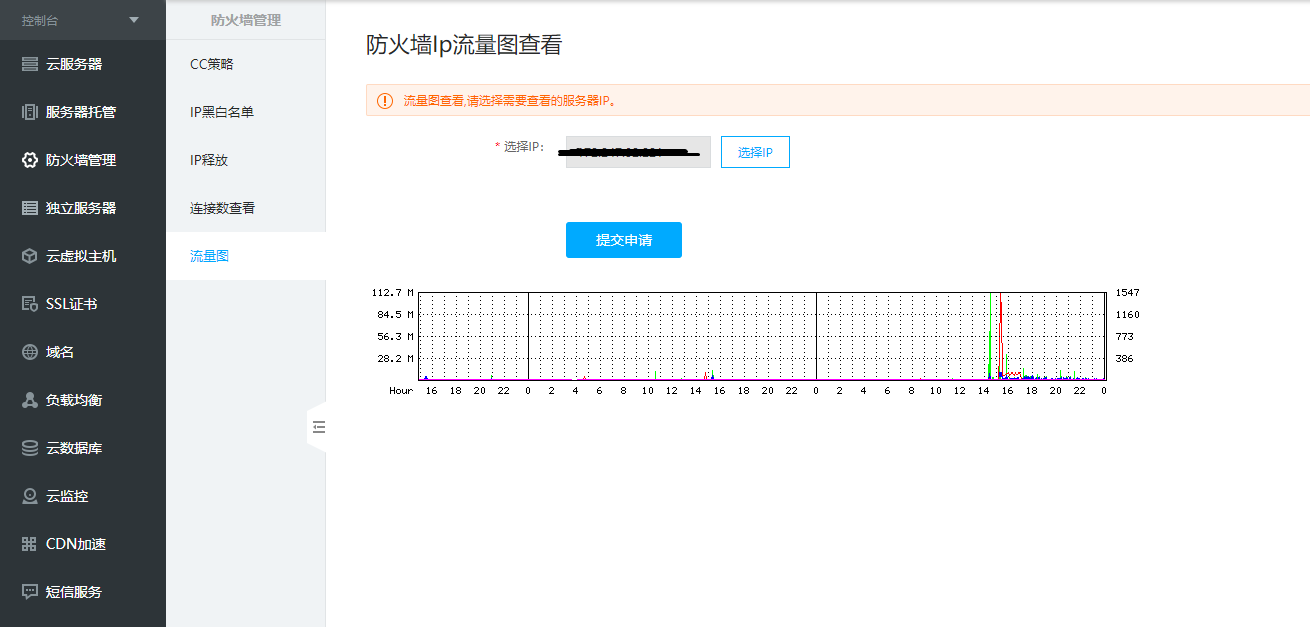The height and width of the screenshot is (627, 1310).
Task: Click the 服务器托管 hosting icon
Action: pyautogui.click(x=30, y=112)
